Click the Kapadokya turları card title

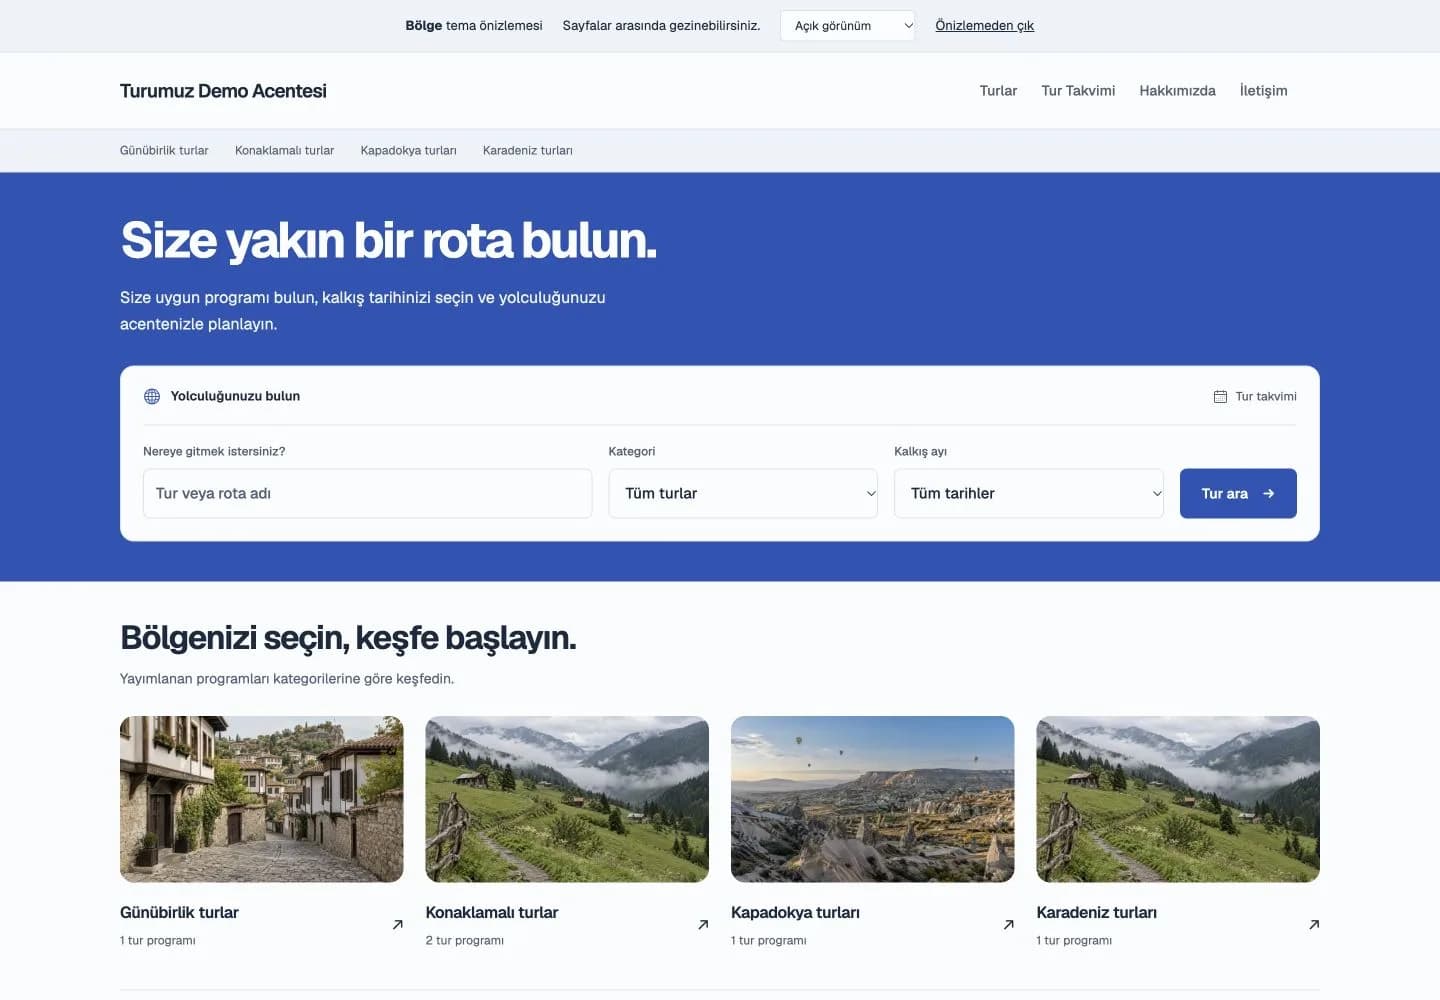795,913
